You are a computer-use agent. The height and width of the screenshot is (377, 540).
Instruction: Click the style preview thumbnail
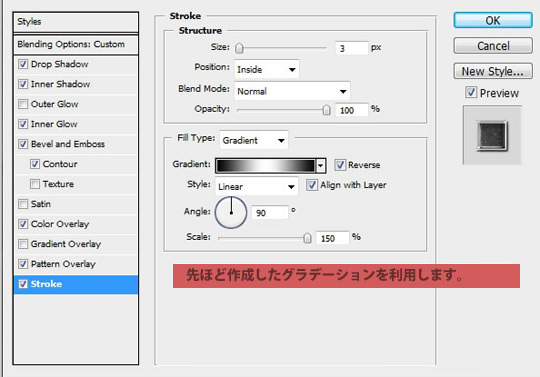492,135
